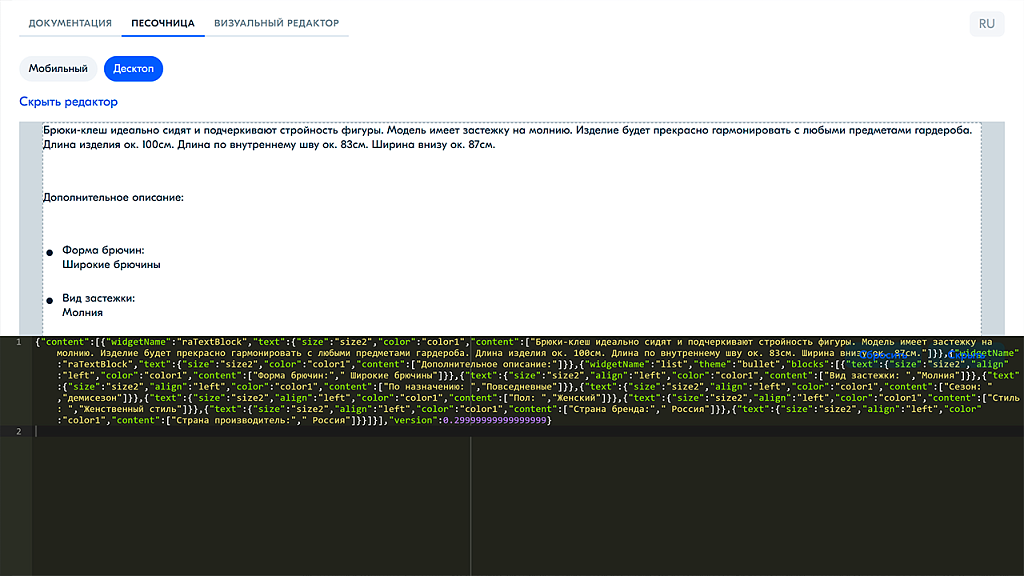This screenshot has height=576, width=1024.
Task: Click the Вид застежки list label
Action: pyautogui.click(x=98, y=298)
